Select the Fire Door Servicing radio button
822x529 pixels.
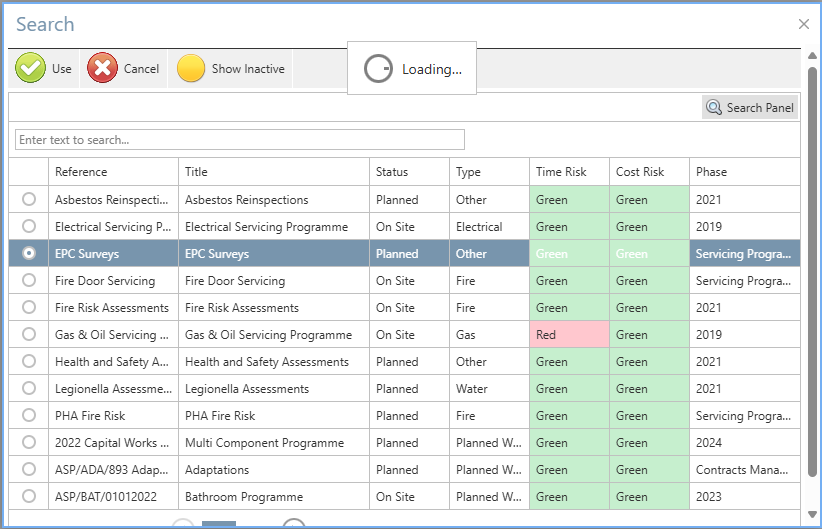pyautogui.click(x=29, y=281)
